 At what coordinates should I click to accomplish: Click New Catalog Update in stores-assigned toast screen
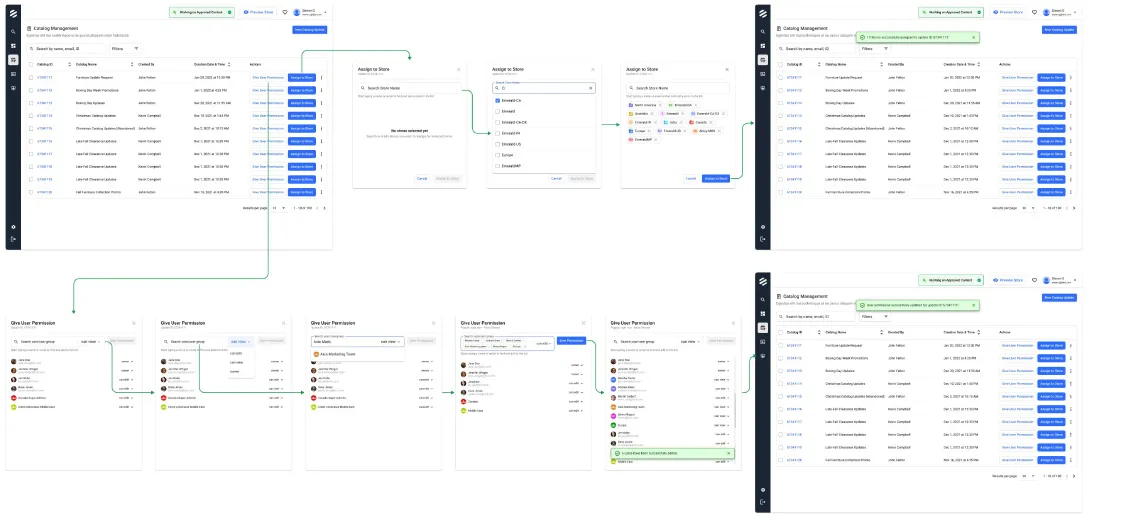pyautogui.click(x=1059, y=30)
